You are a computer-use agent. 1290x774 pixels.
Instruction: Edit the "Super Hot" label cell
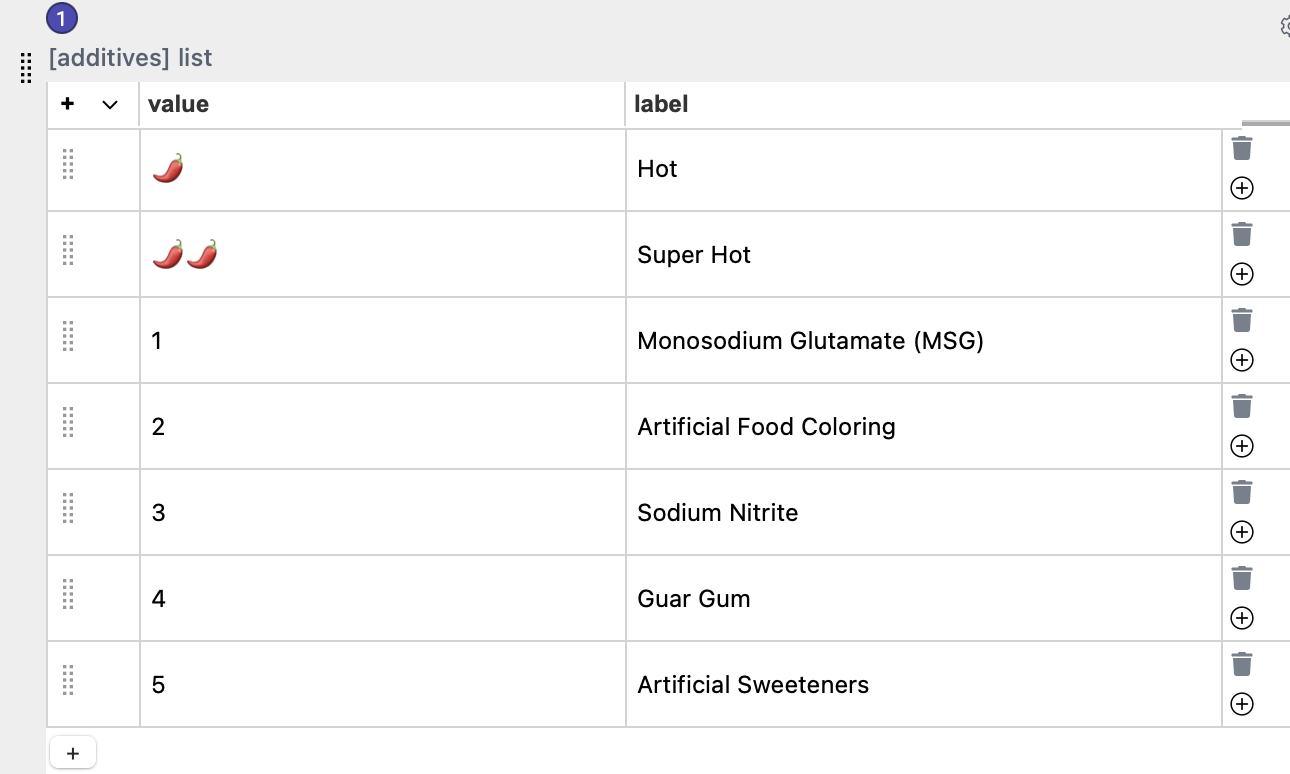[x=920, y=254]
